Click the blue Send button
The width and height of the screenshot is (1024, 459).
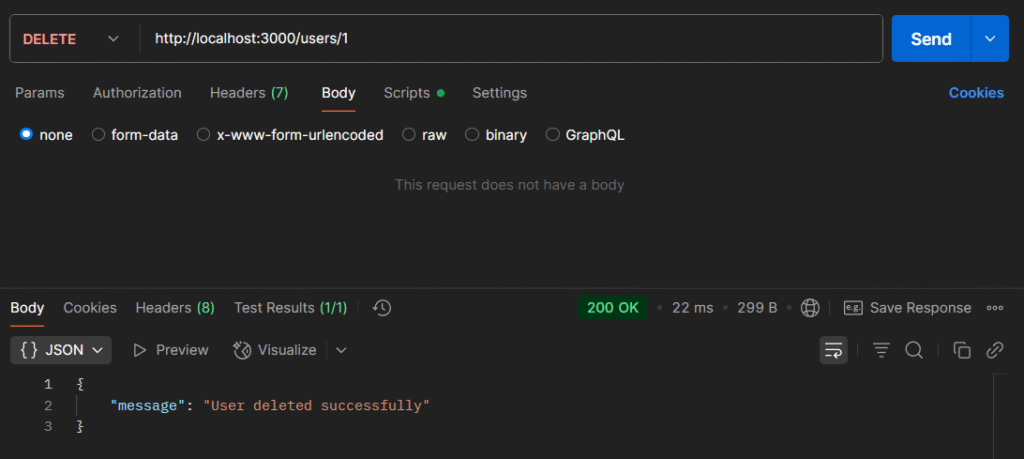931,39
